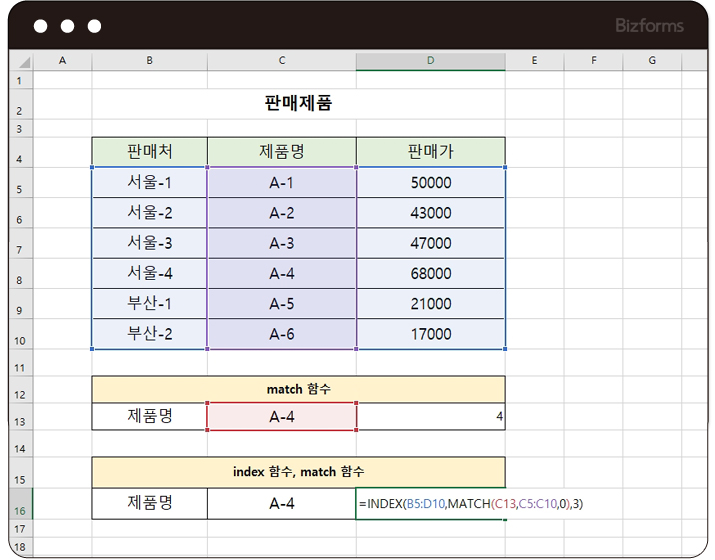Select the 서울-1 cell

pos(149,183)
